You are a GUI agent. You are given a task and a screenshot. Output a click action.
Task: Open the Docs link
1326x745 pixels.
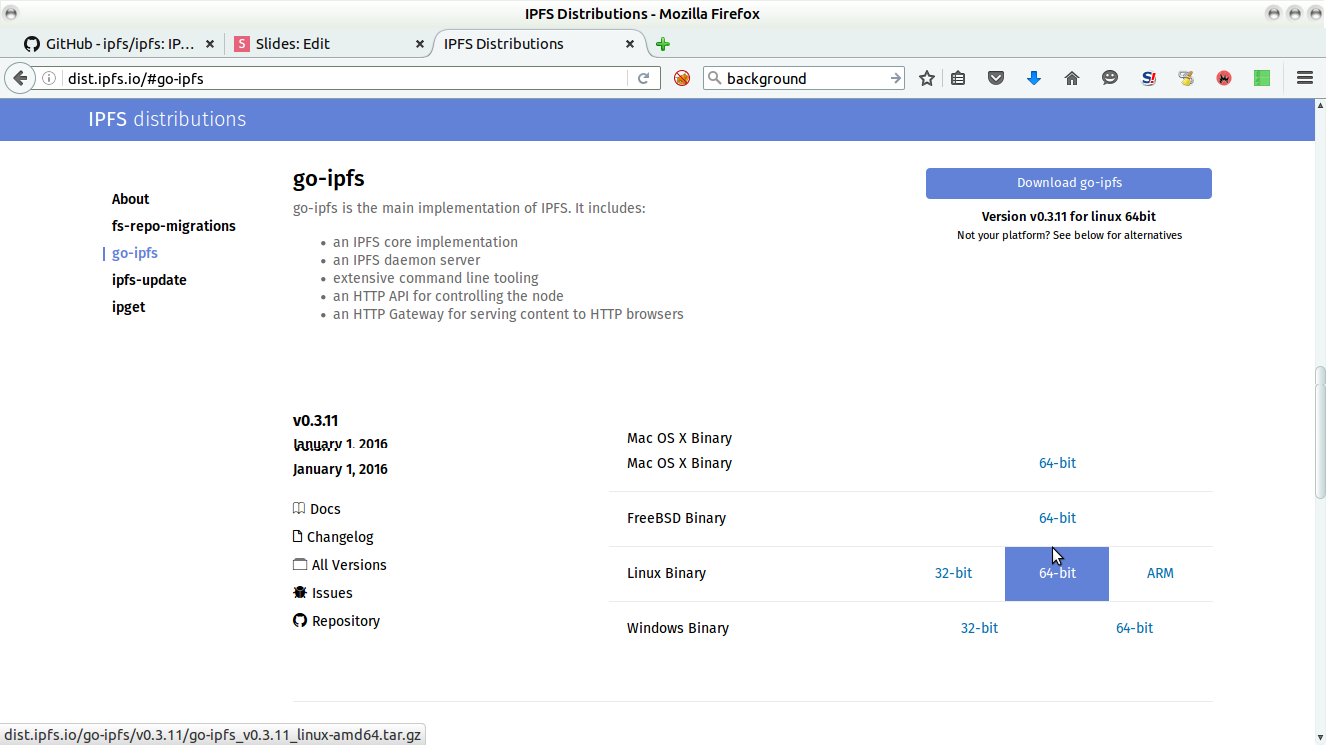point(325,509)
